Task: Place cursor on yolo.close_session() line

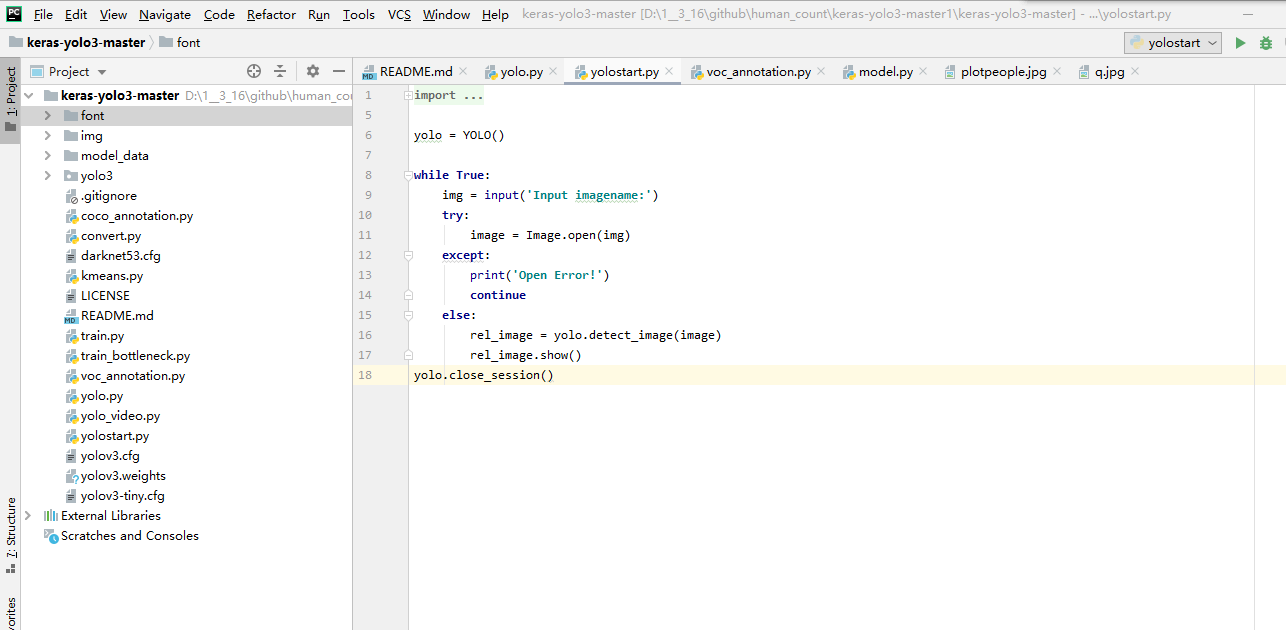Action: (x=484, y=375)
